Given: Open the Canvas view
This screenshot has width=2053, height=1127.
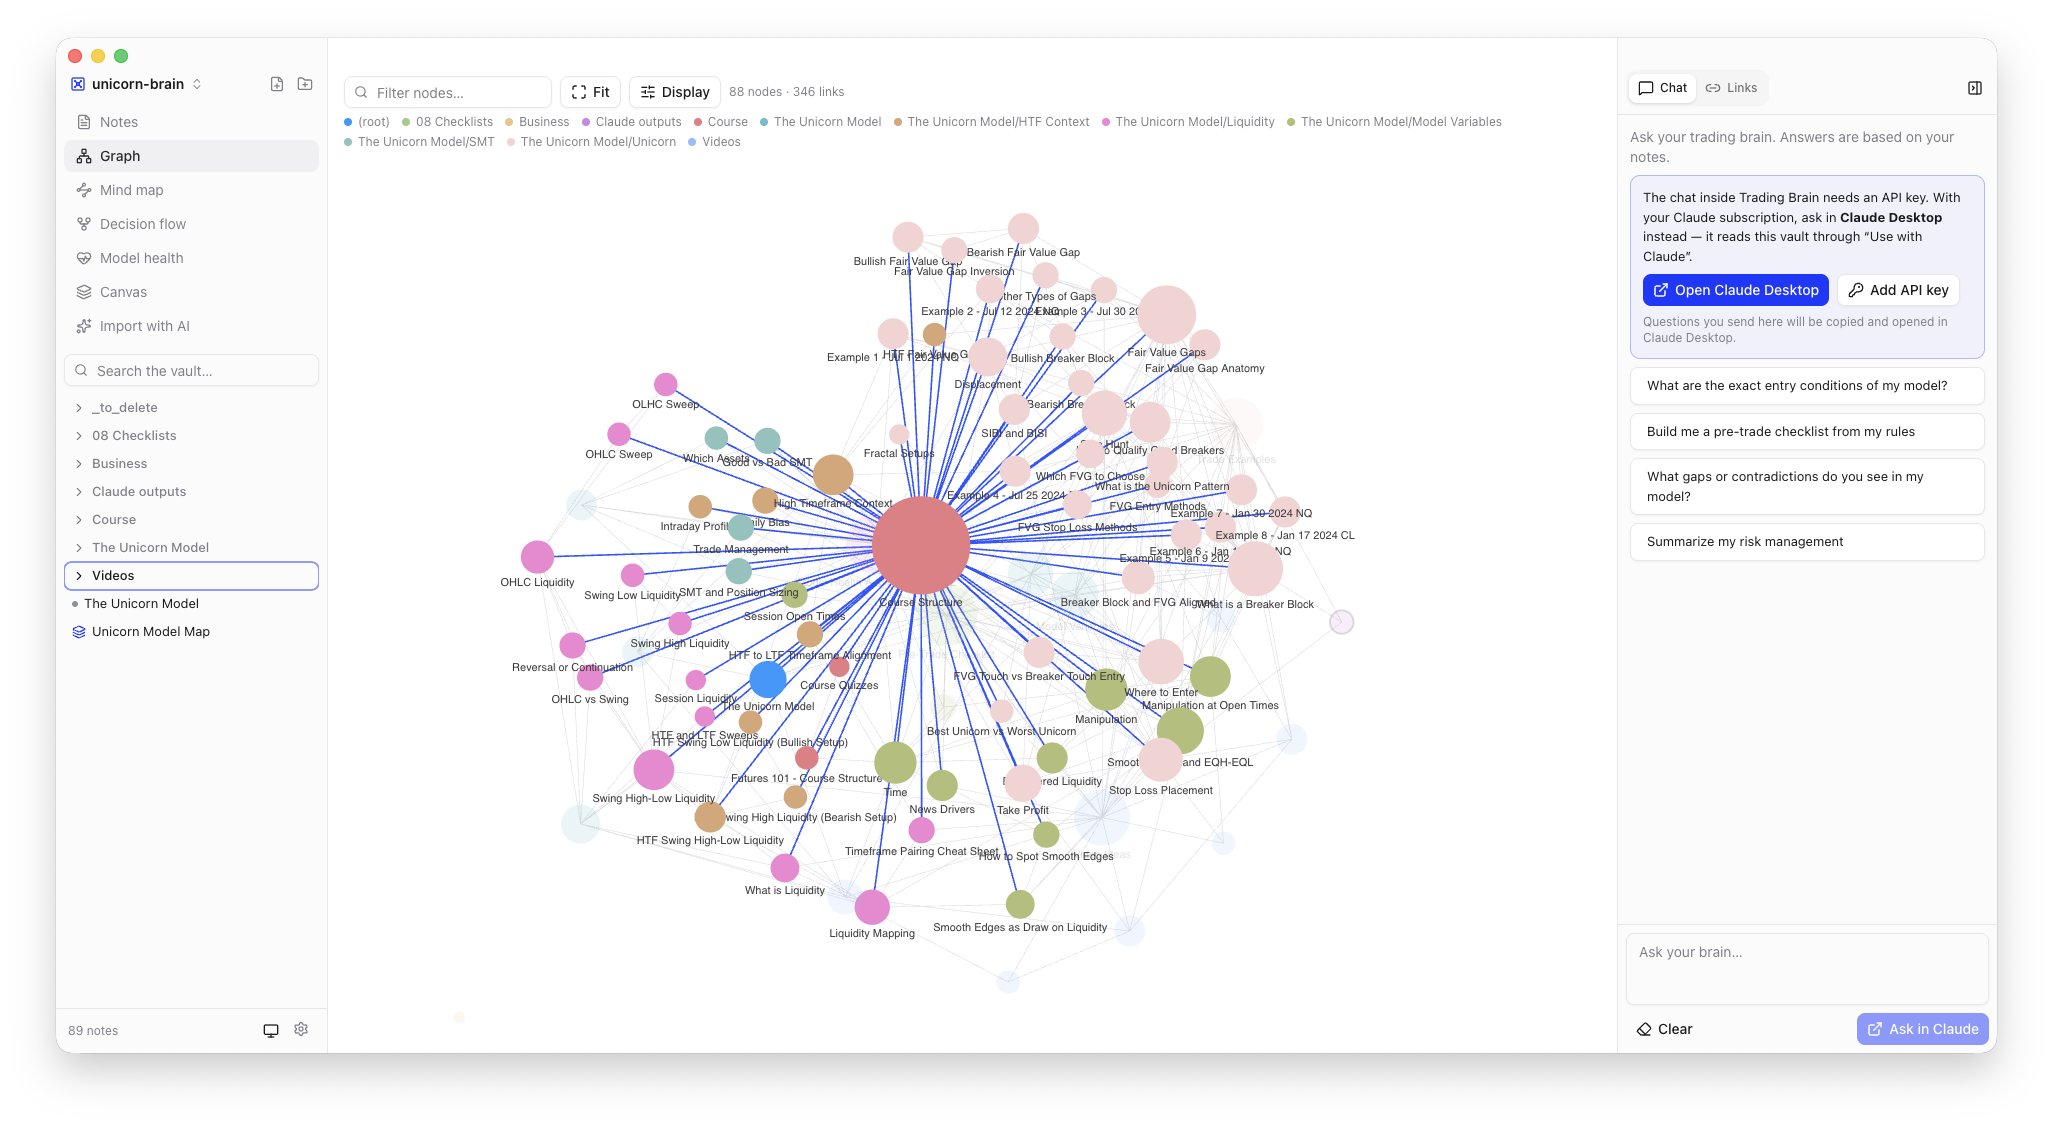Looking at the screenshot, I should (x=191, y=292).
